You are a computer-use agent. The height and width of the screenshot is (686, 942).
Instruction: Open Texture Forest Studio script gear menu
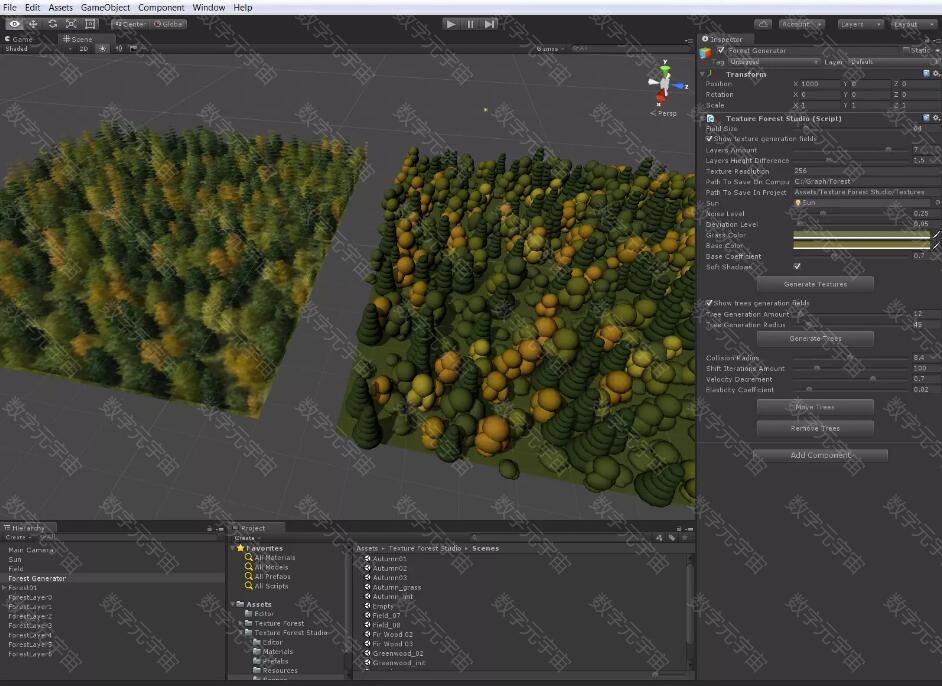click(x=935, y=118)
